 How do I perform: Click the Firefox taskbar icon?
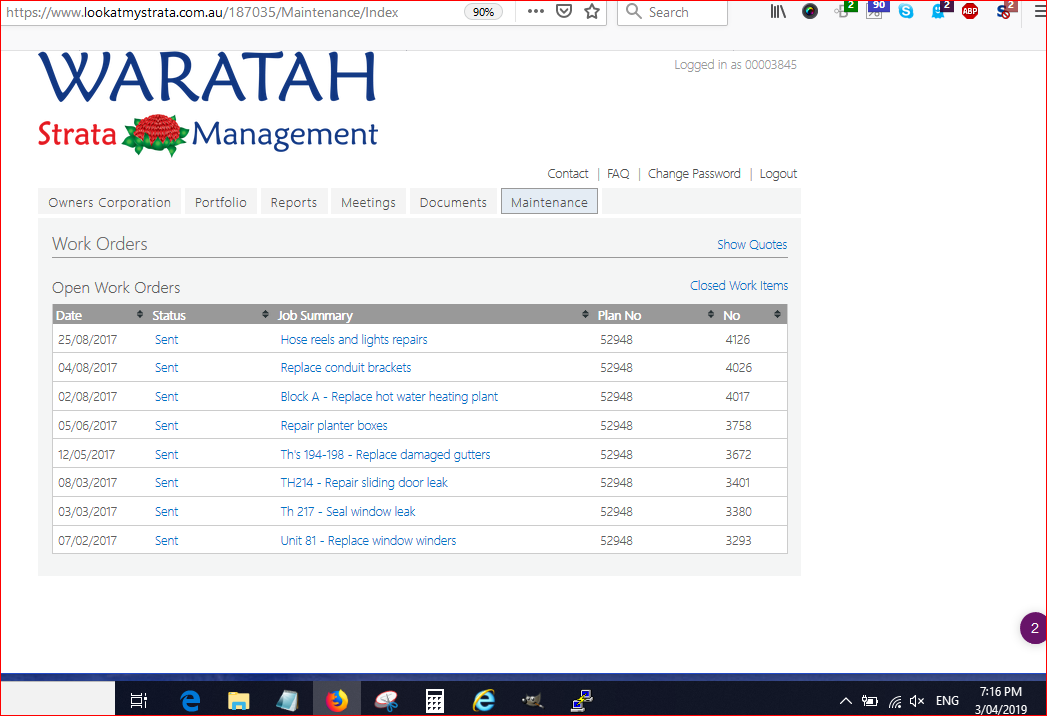click(x=337, y=700)
